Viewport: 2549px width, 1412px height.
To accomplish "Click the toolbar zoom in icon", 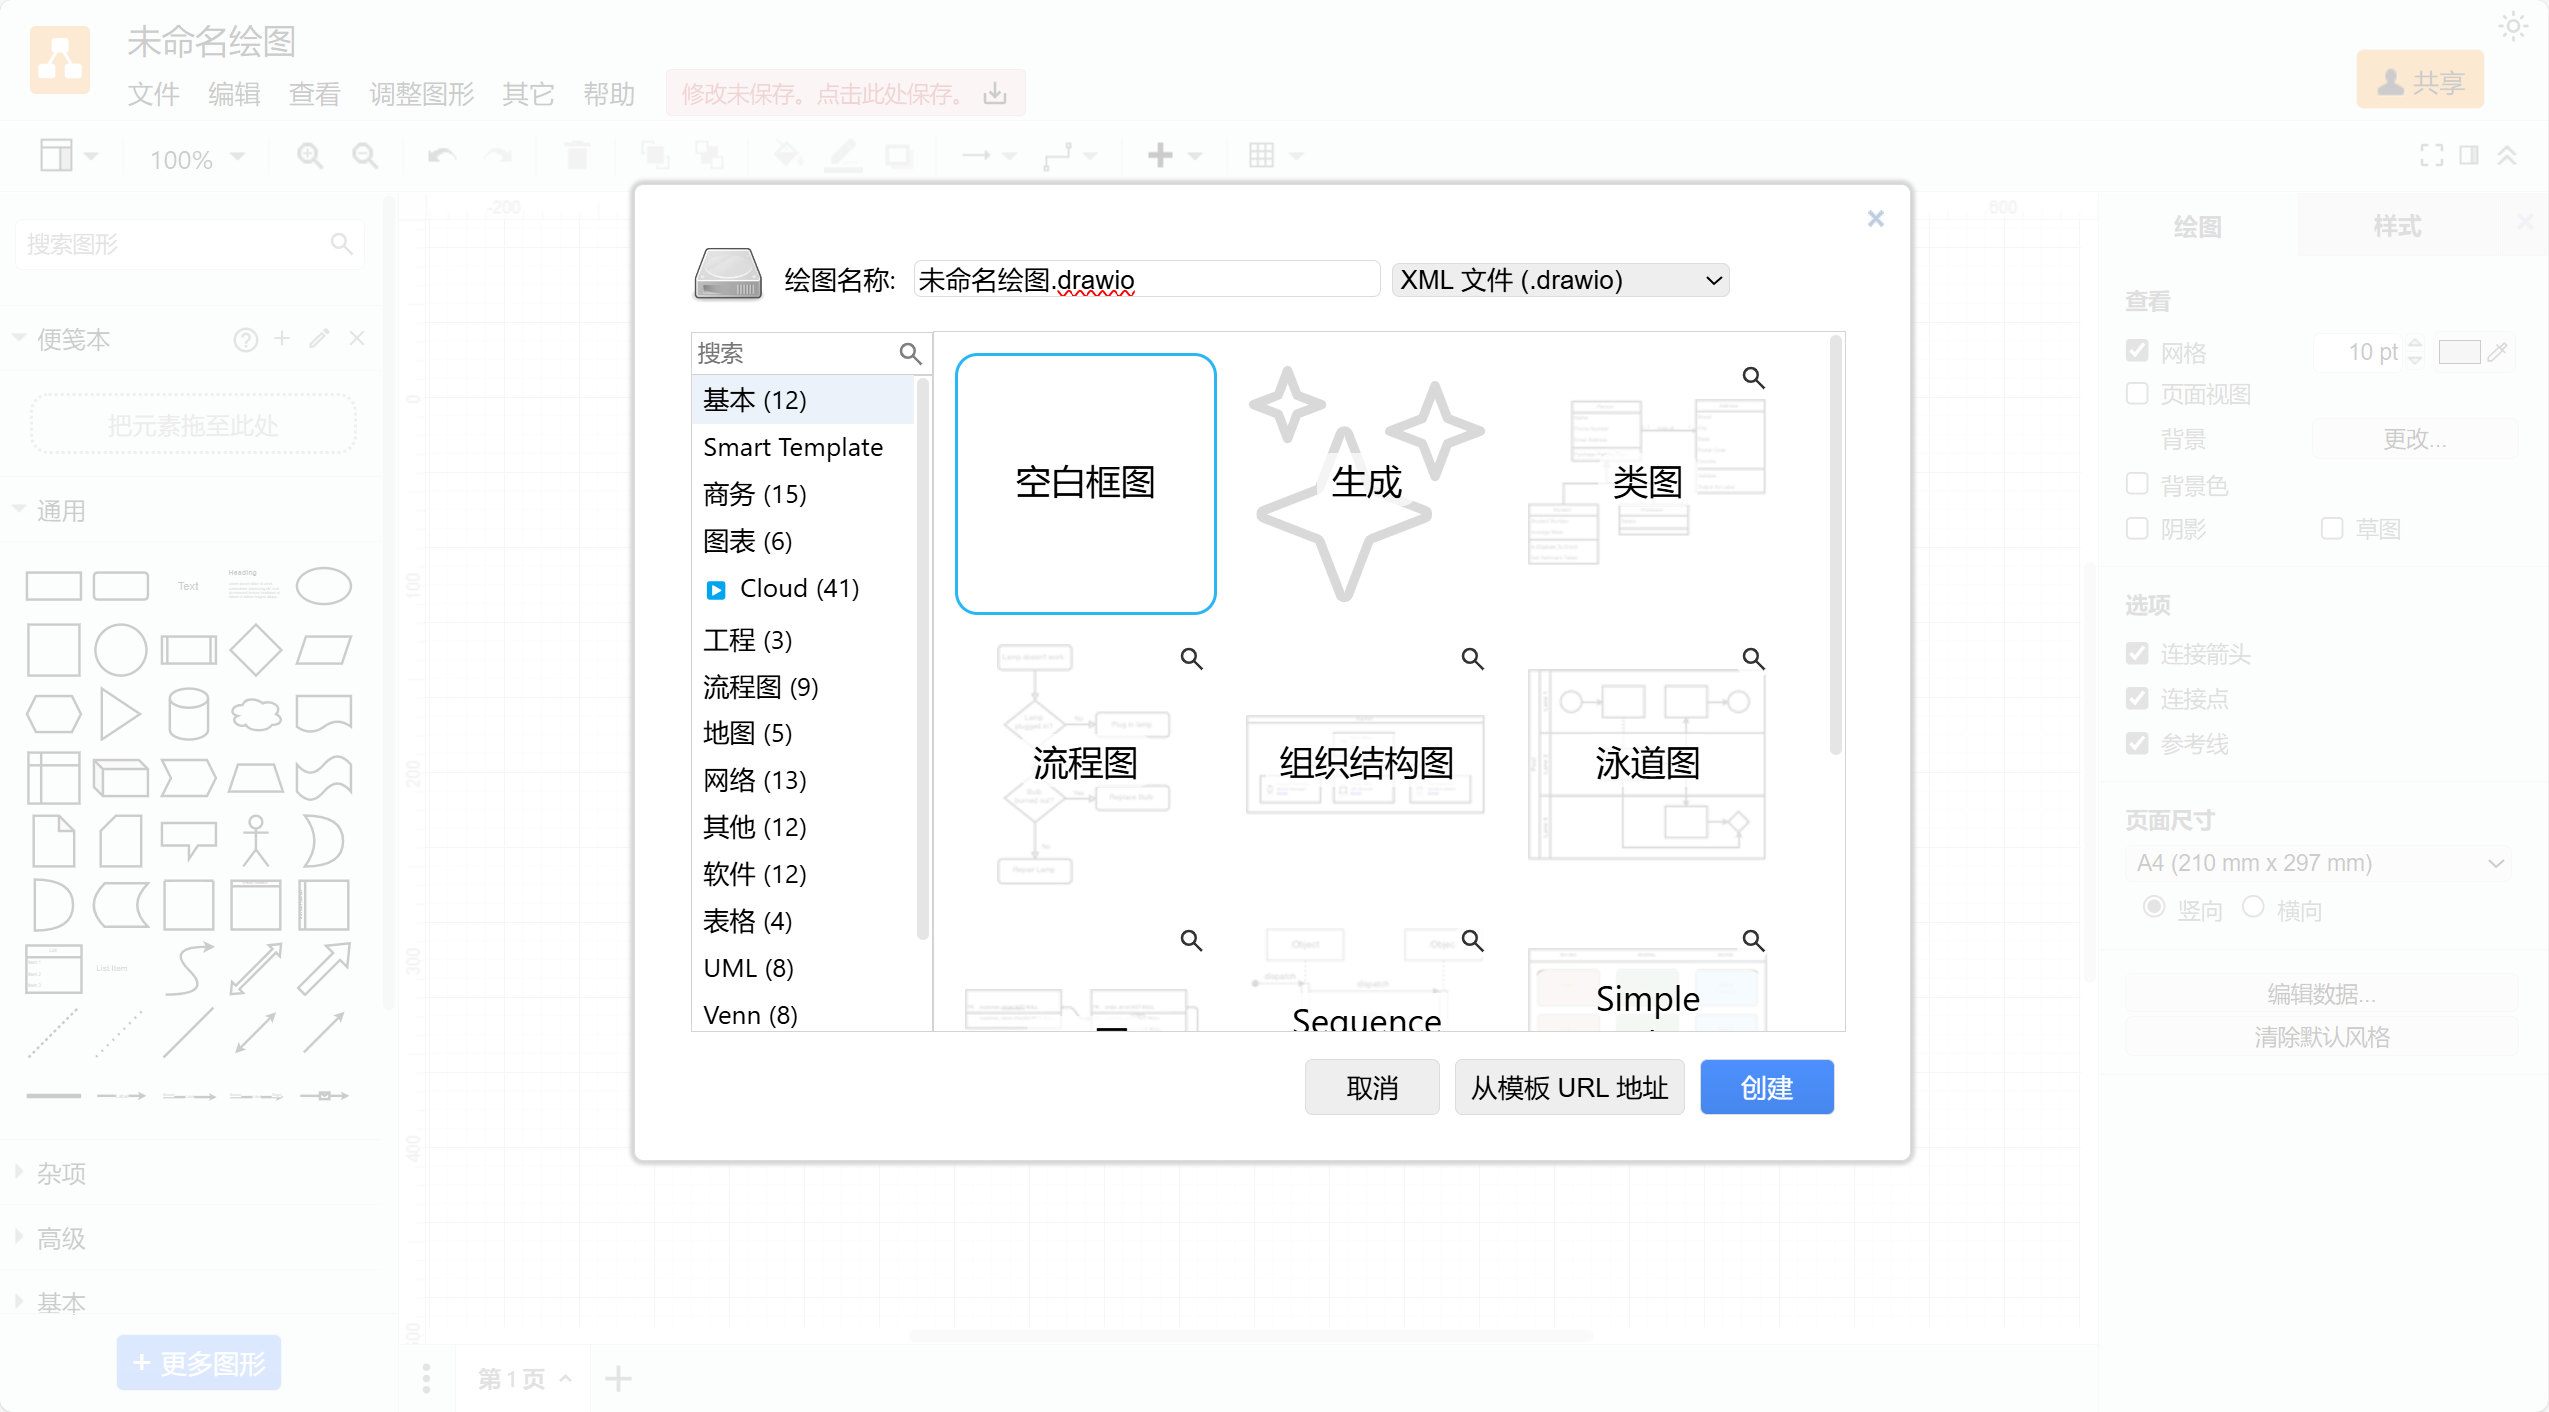I will 310,156.
